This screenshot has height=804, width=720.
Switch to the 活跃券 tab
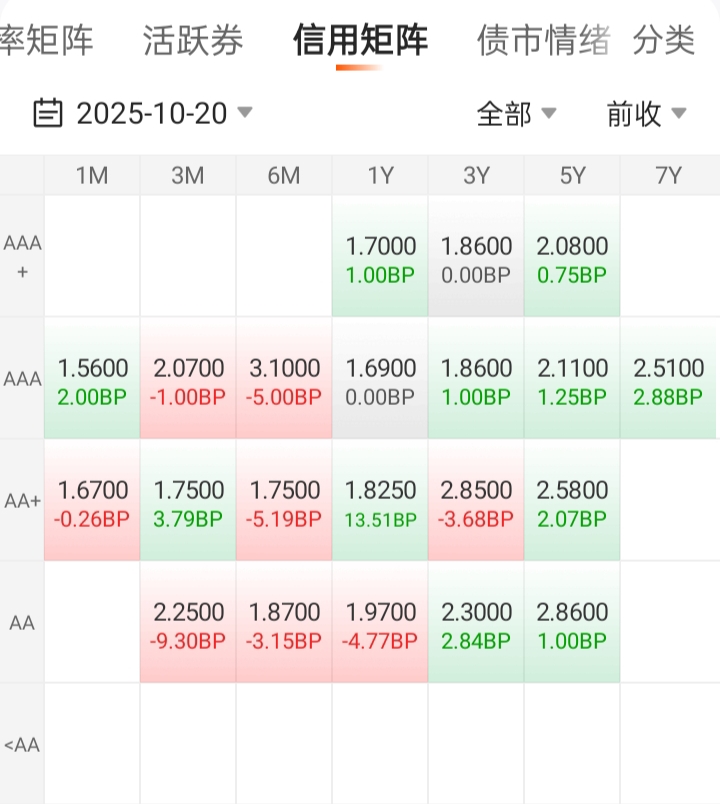tap(193, 41)
